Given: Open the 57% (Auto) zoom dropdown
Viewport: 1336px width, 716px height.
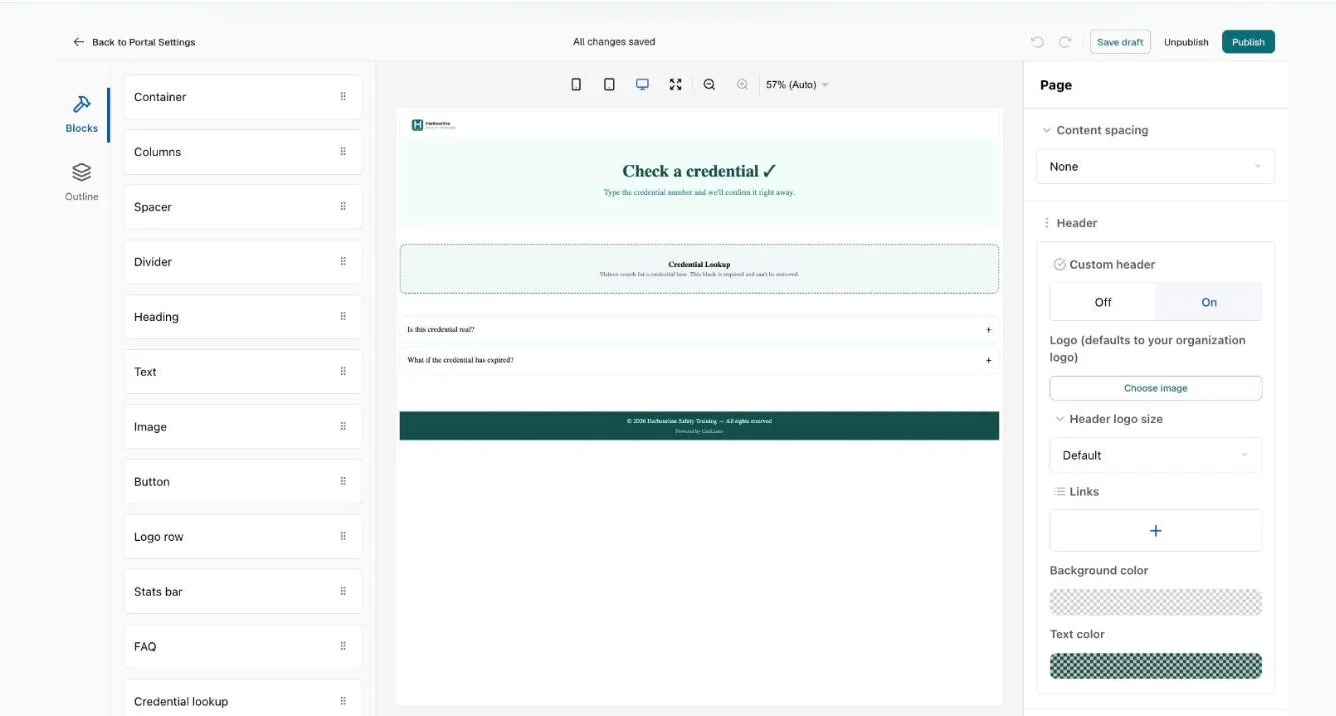Looking at the screenshot, I should point(797,85).
